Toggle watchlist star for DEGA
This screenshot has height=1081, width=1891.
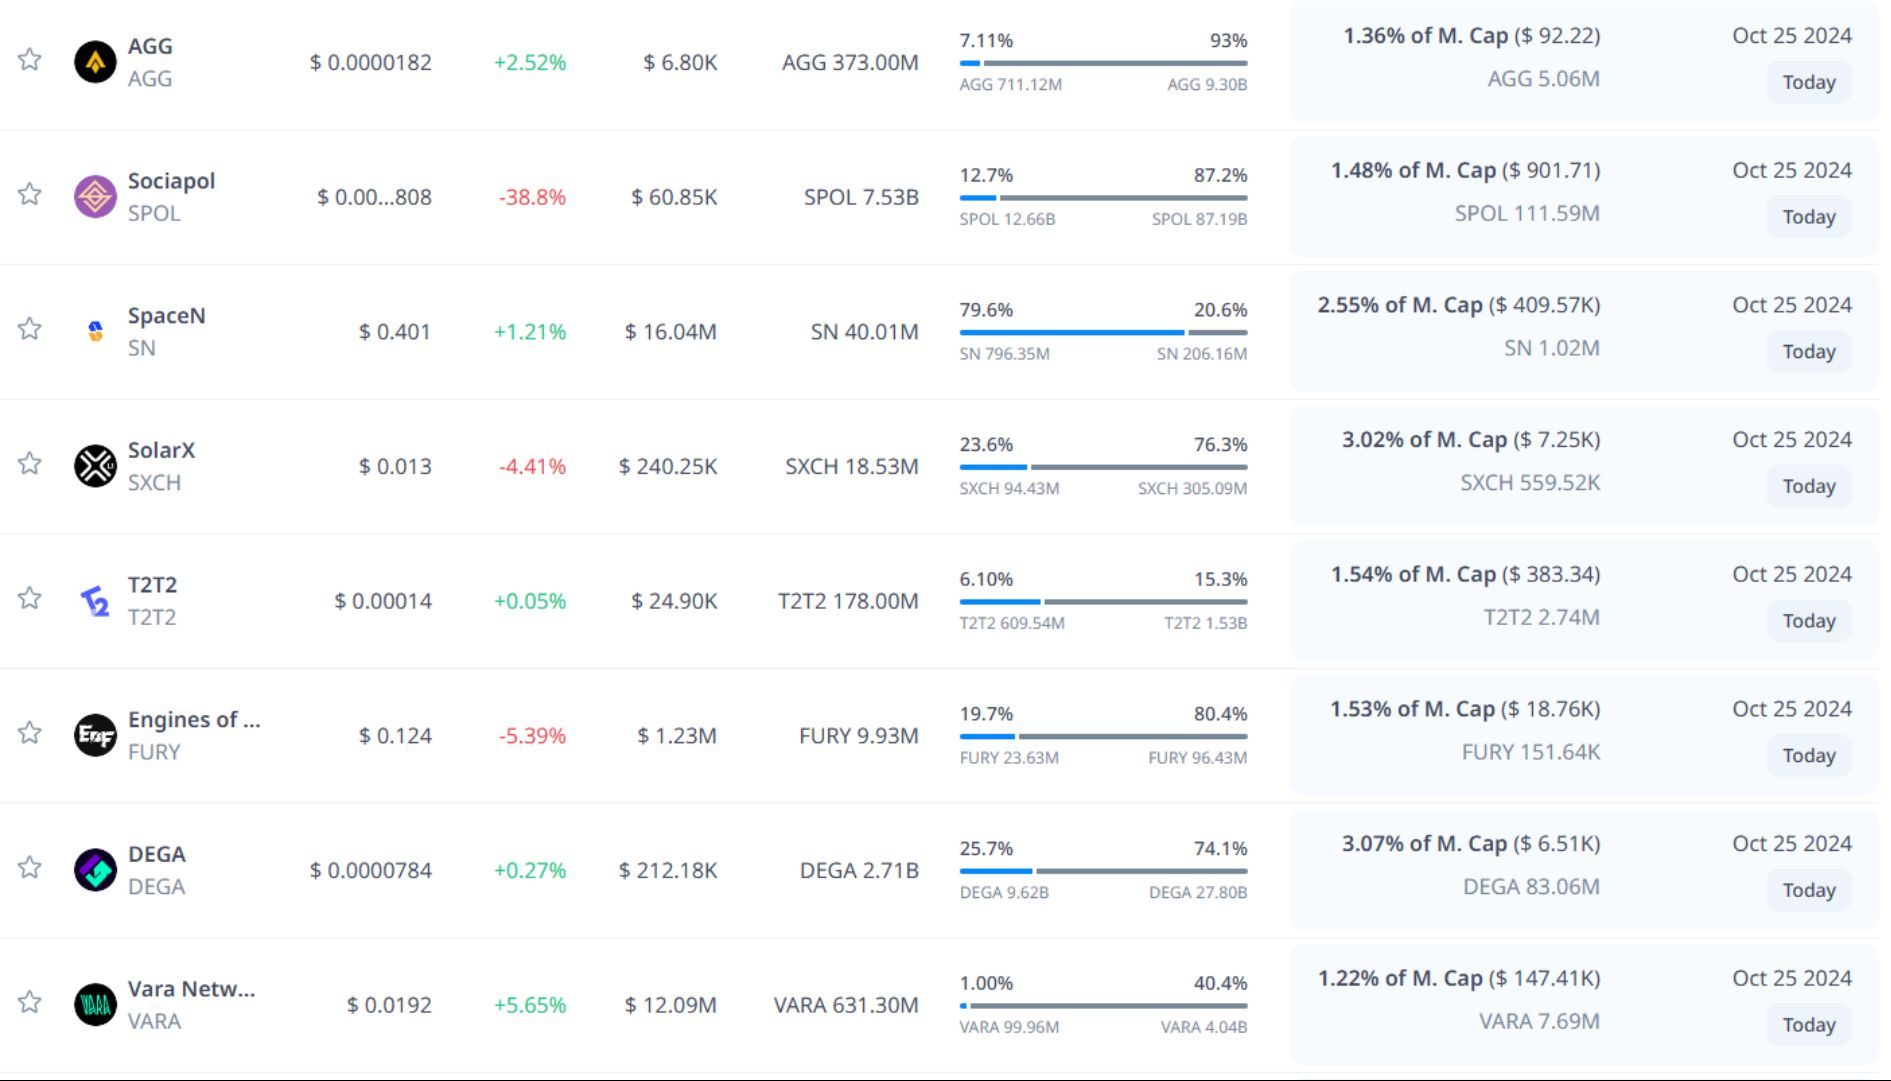(30, 868)
